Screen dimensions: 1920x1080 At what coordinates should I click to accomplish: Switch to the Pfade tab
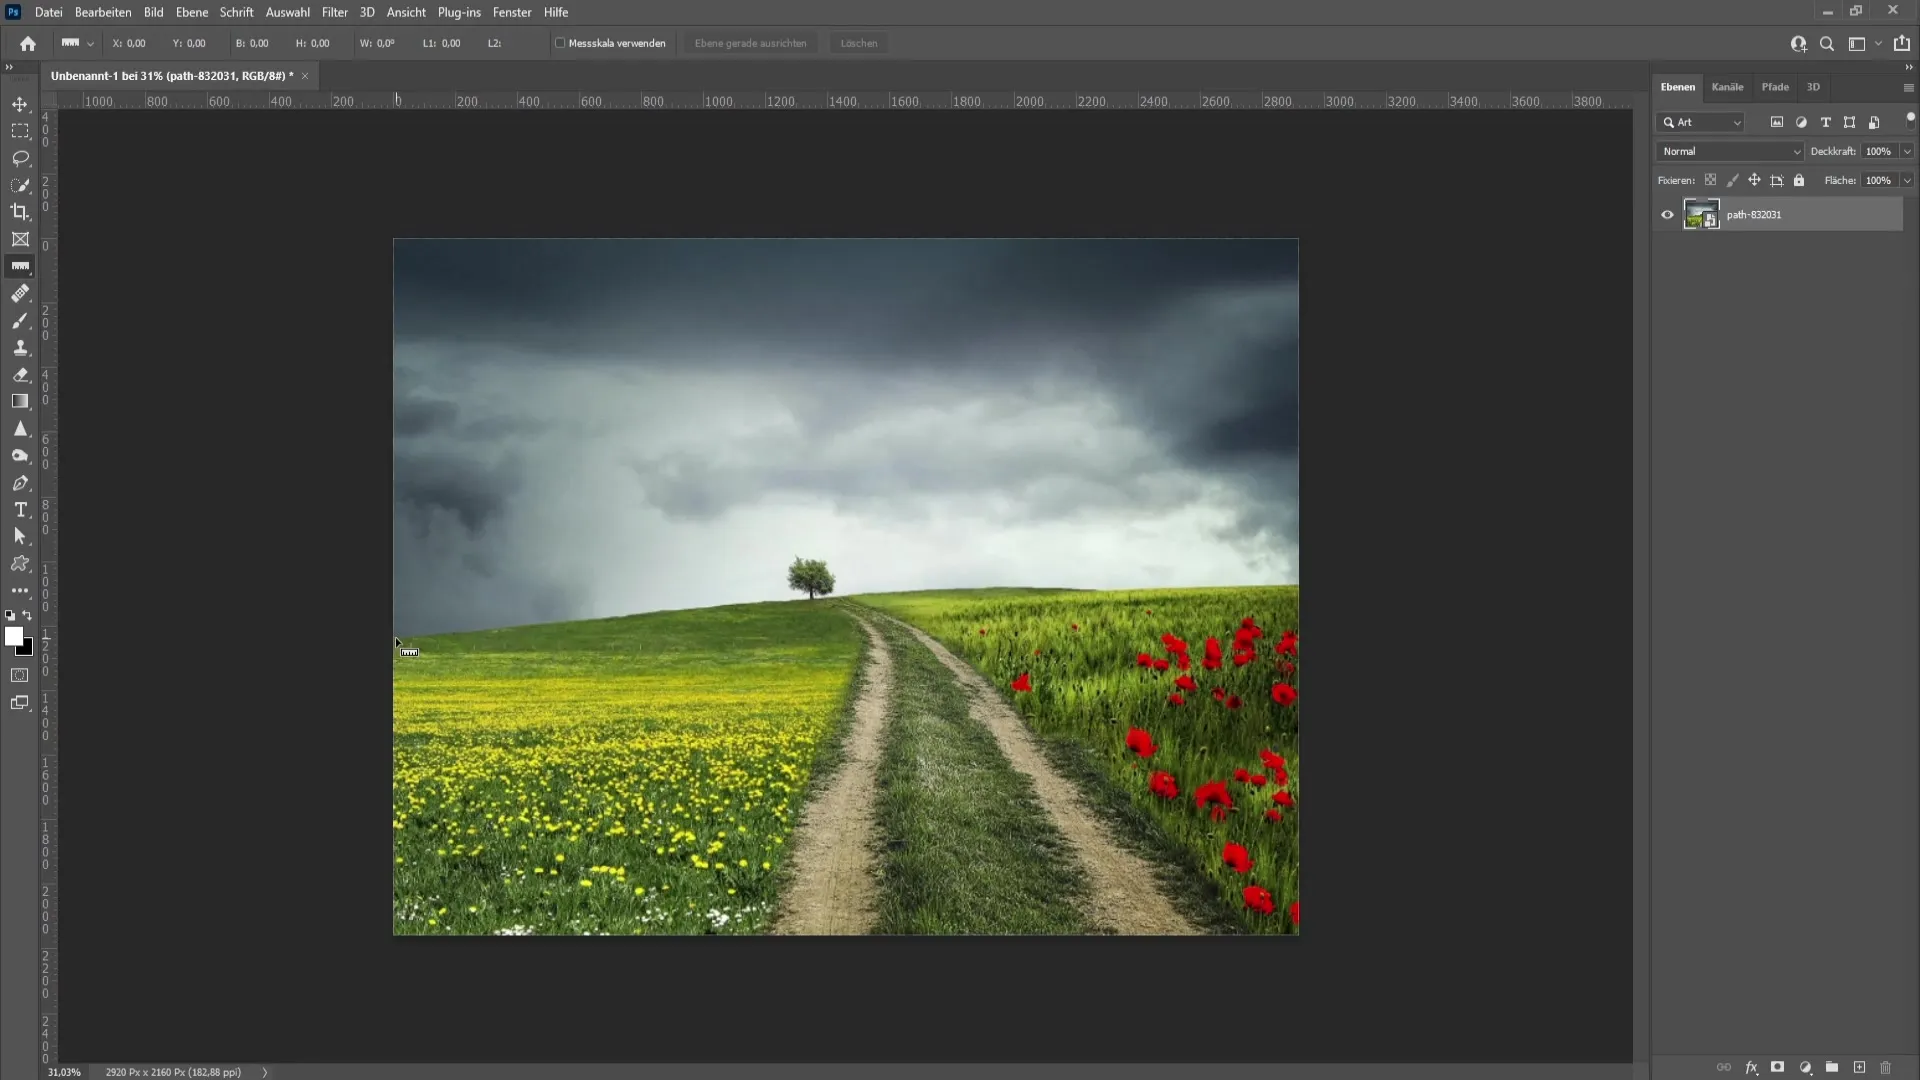coord(1776,86)
